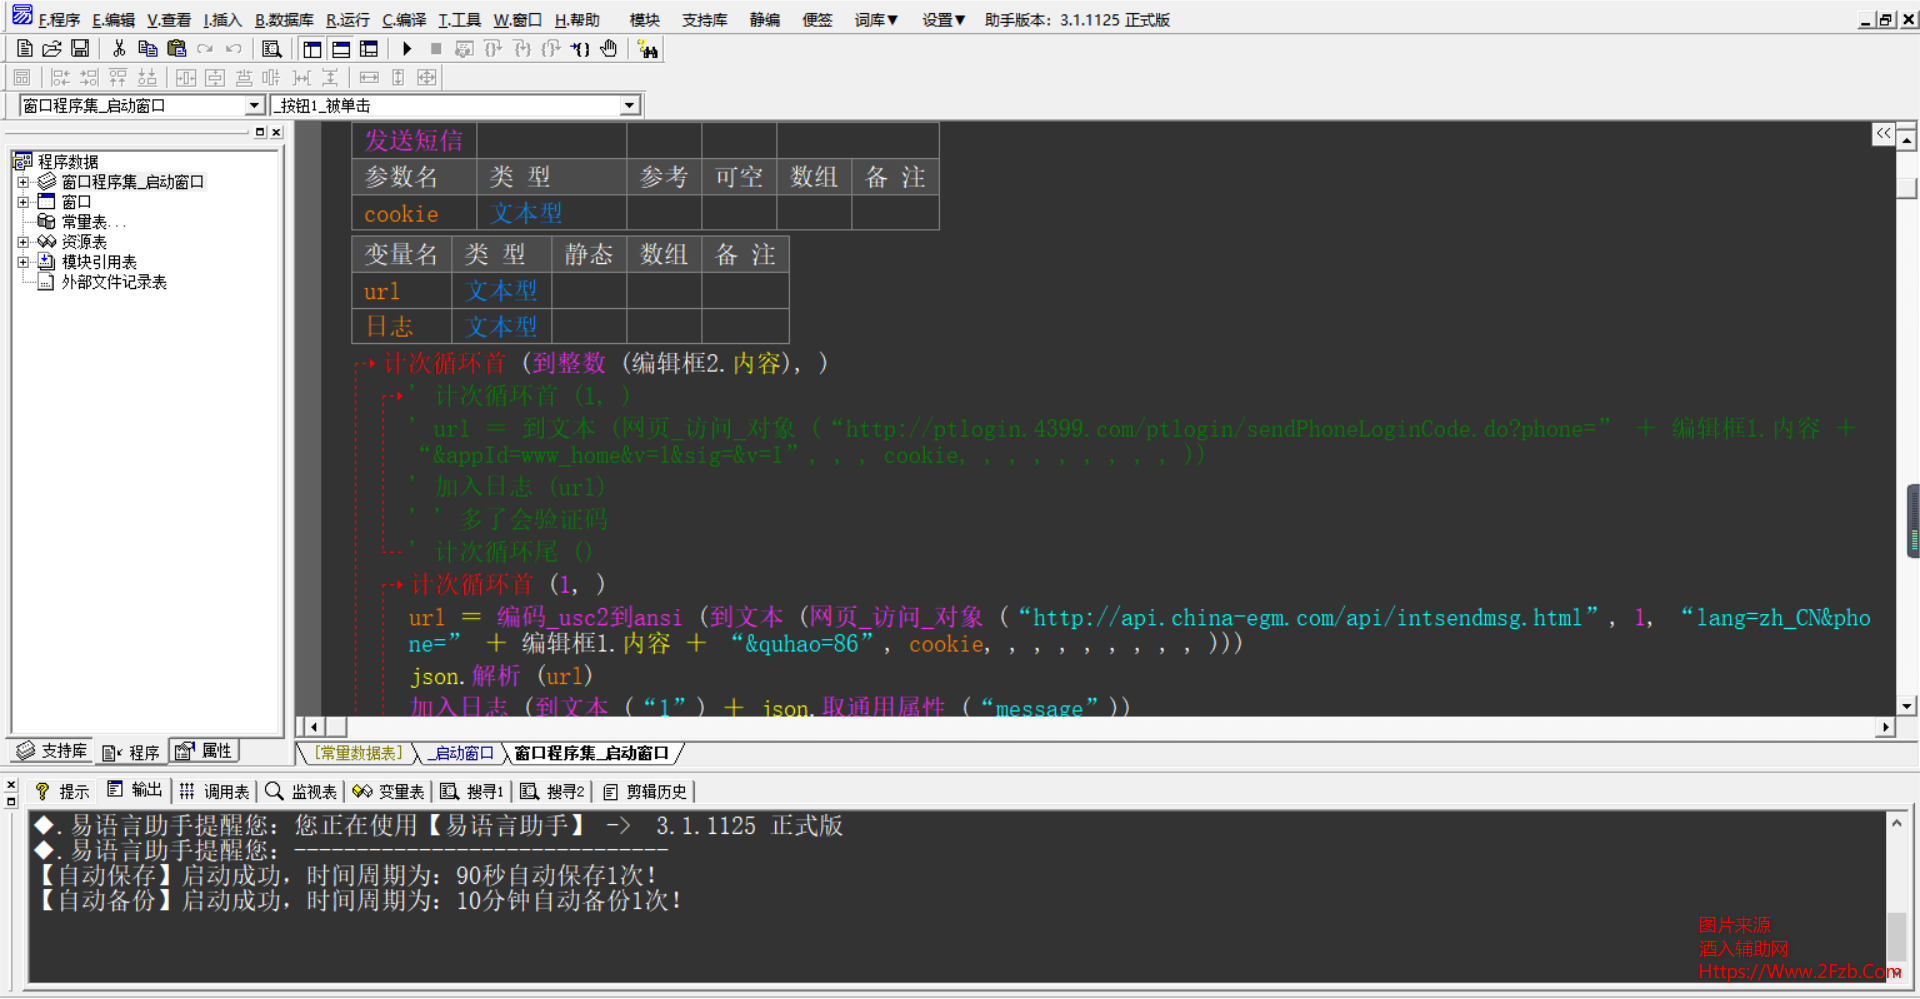Screen dimensions: 1920x999
Task: Click the stop square icon in the toolbar
Action: (436, 48)
